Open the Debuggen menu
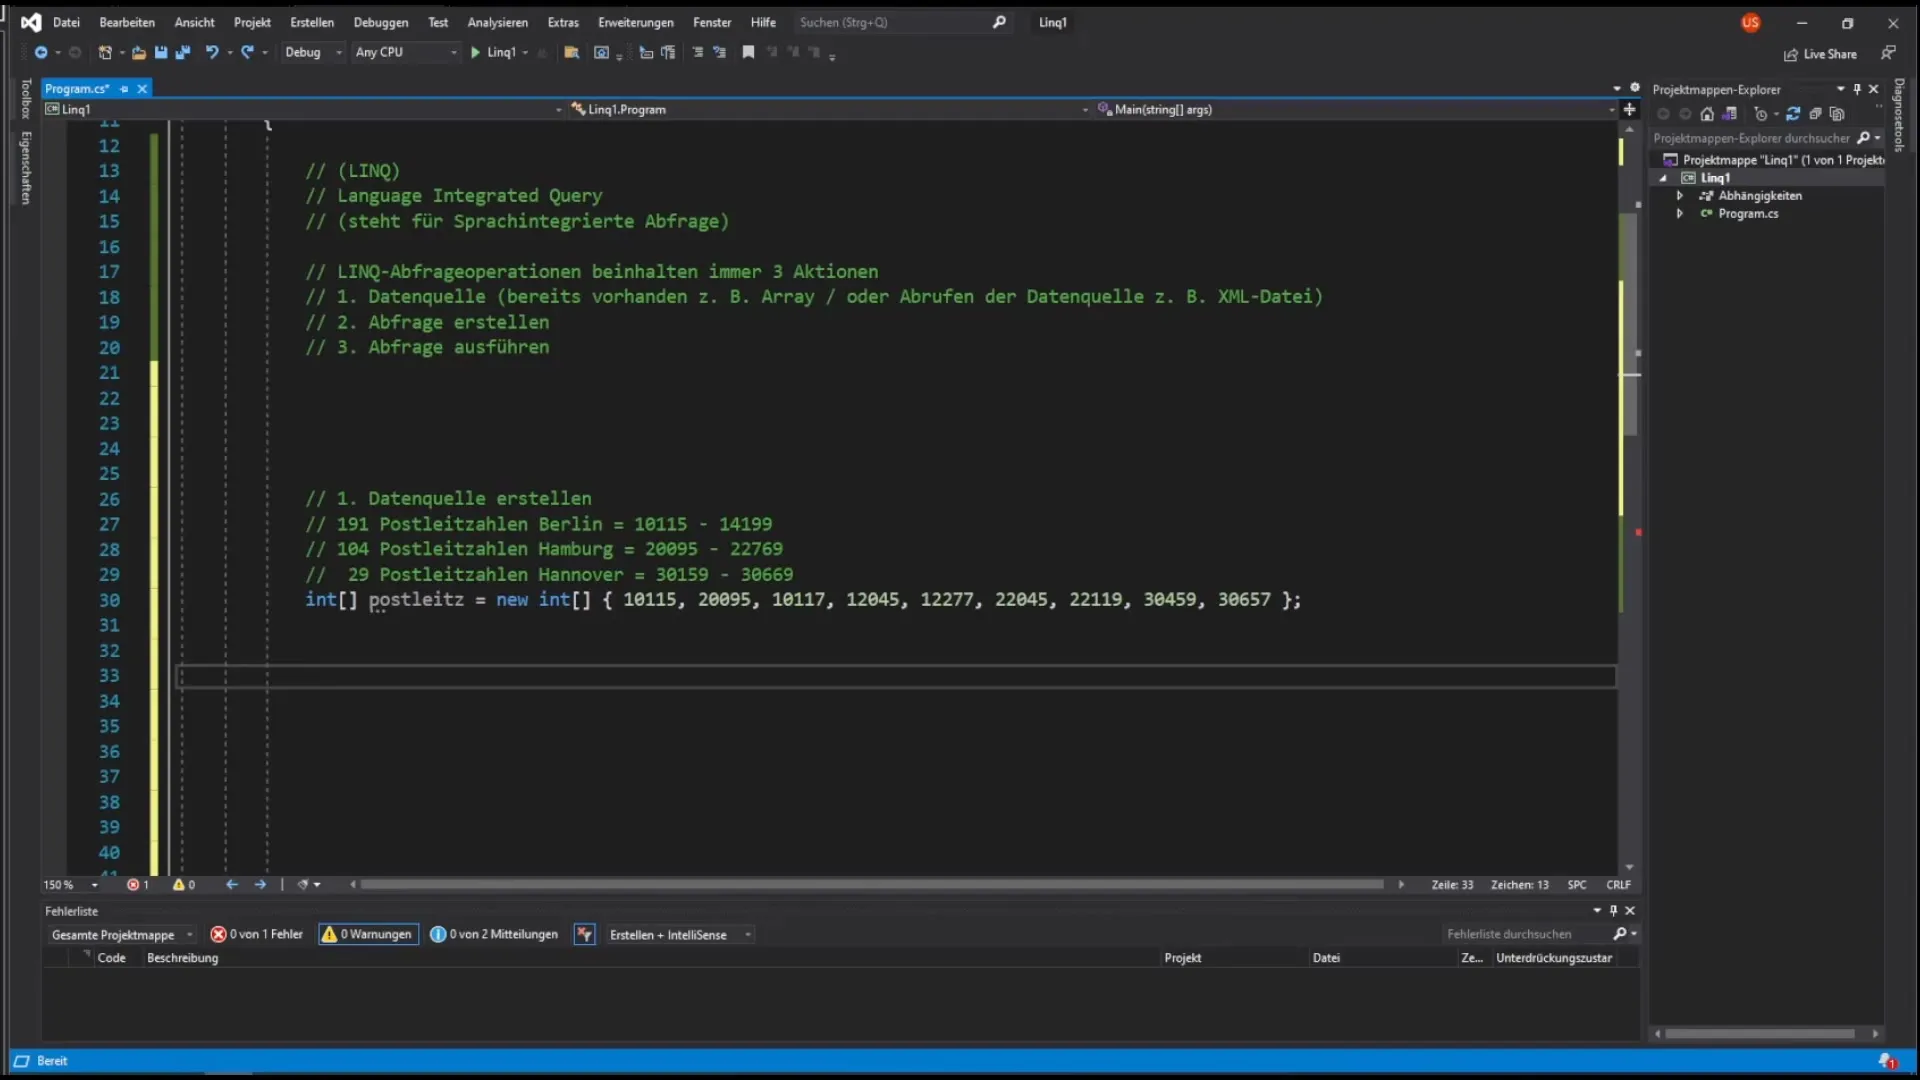Viewport: 1920px width, 1080px height. click(x=381, y=22)
